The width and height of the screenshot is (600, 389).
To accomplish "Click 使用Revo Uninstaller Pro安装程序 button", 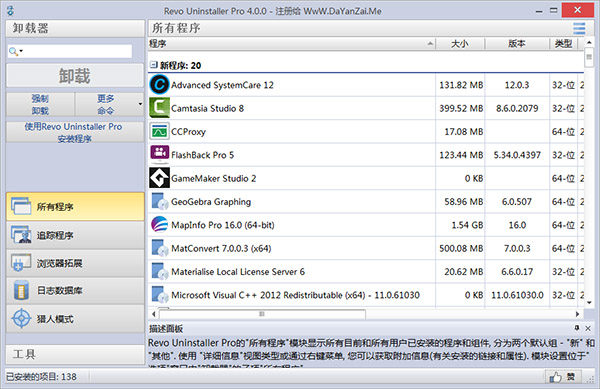I will (x=75, y=132).
